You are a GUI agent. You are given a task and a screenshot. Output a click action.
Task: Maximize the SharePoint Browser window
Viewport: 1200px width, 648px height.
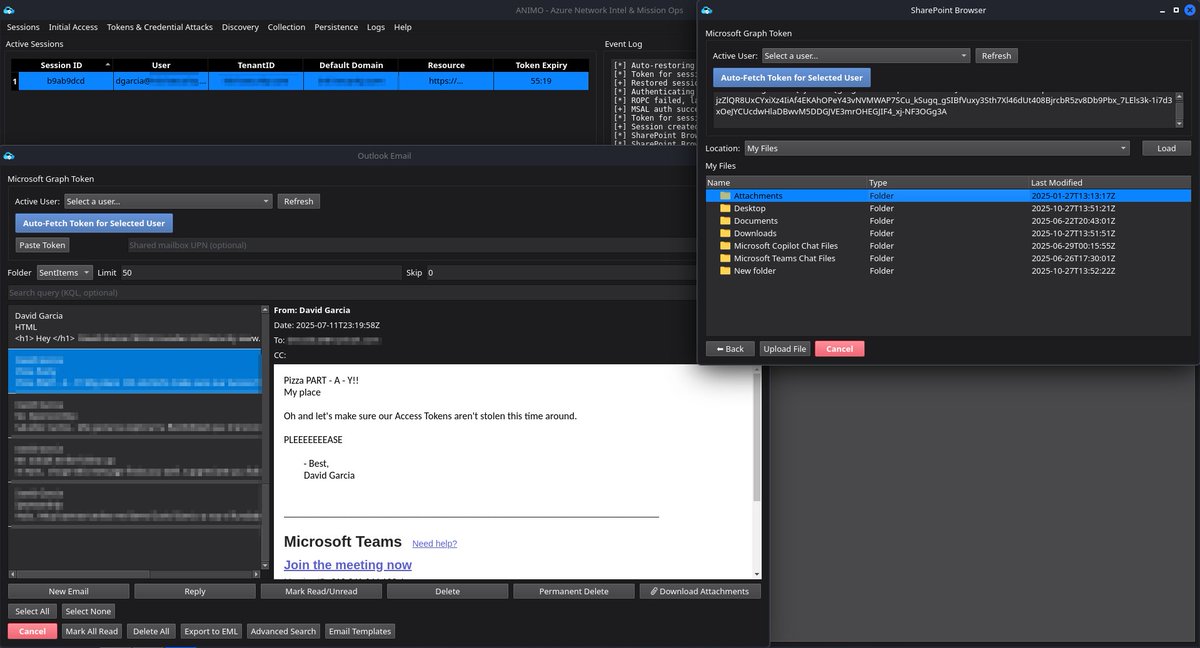[x=1175, y=10]
